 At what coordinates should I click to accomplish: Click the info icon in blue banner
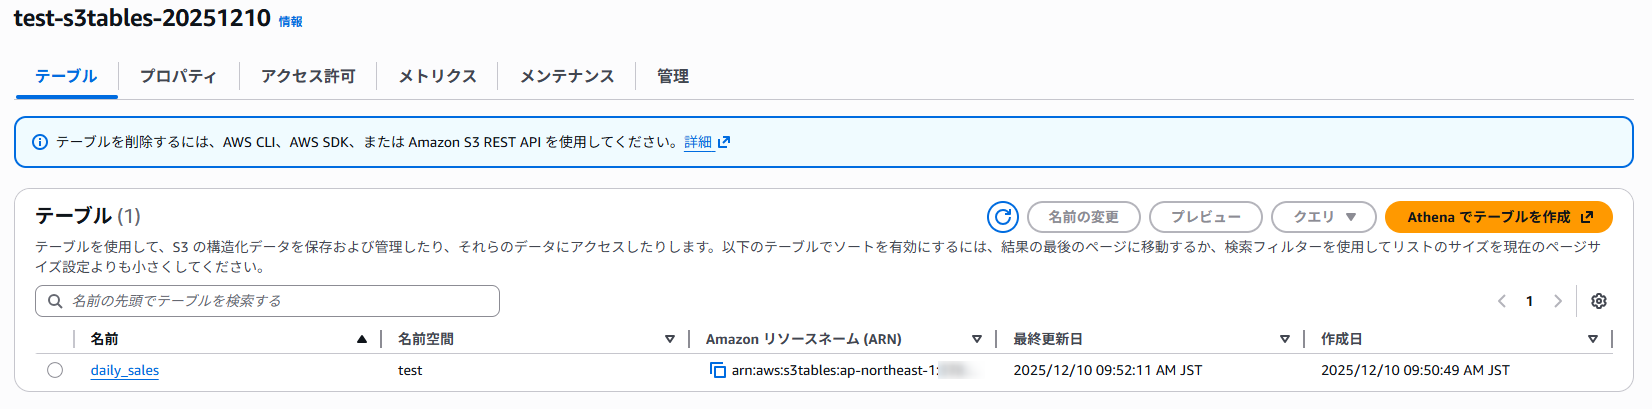[40, 142]
